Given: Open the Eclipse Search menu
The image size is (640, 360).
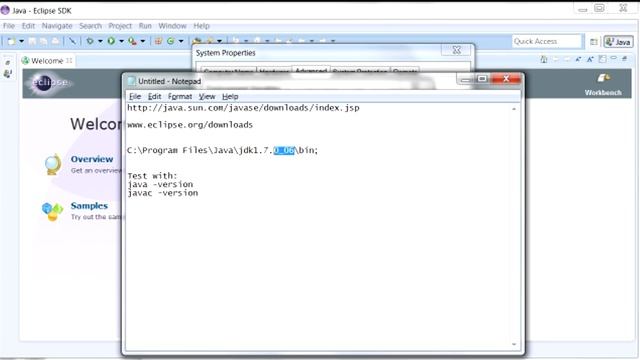Looking at the screenshot, I should (x=90, y=26).
